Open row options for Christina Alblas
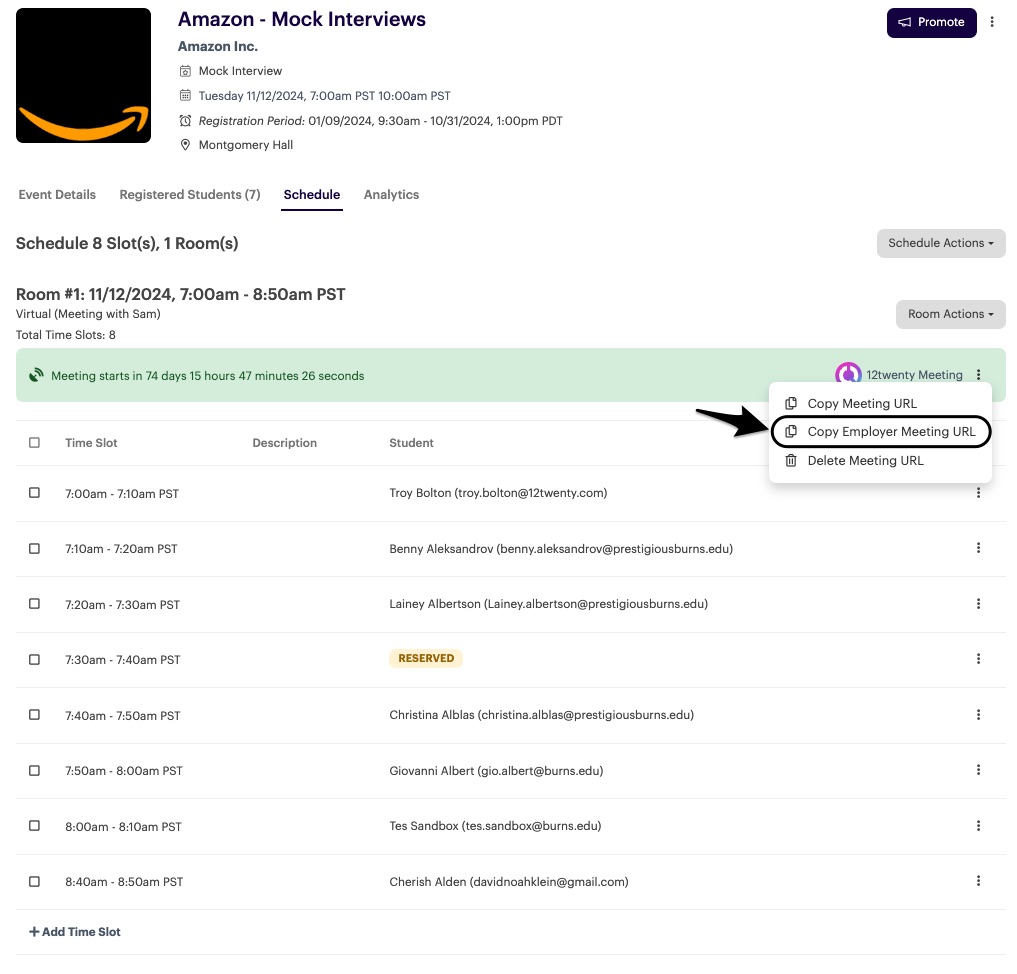Image resolution: width=1017 pixels, height=974 pixels. [978, 715]
